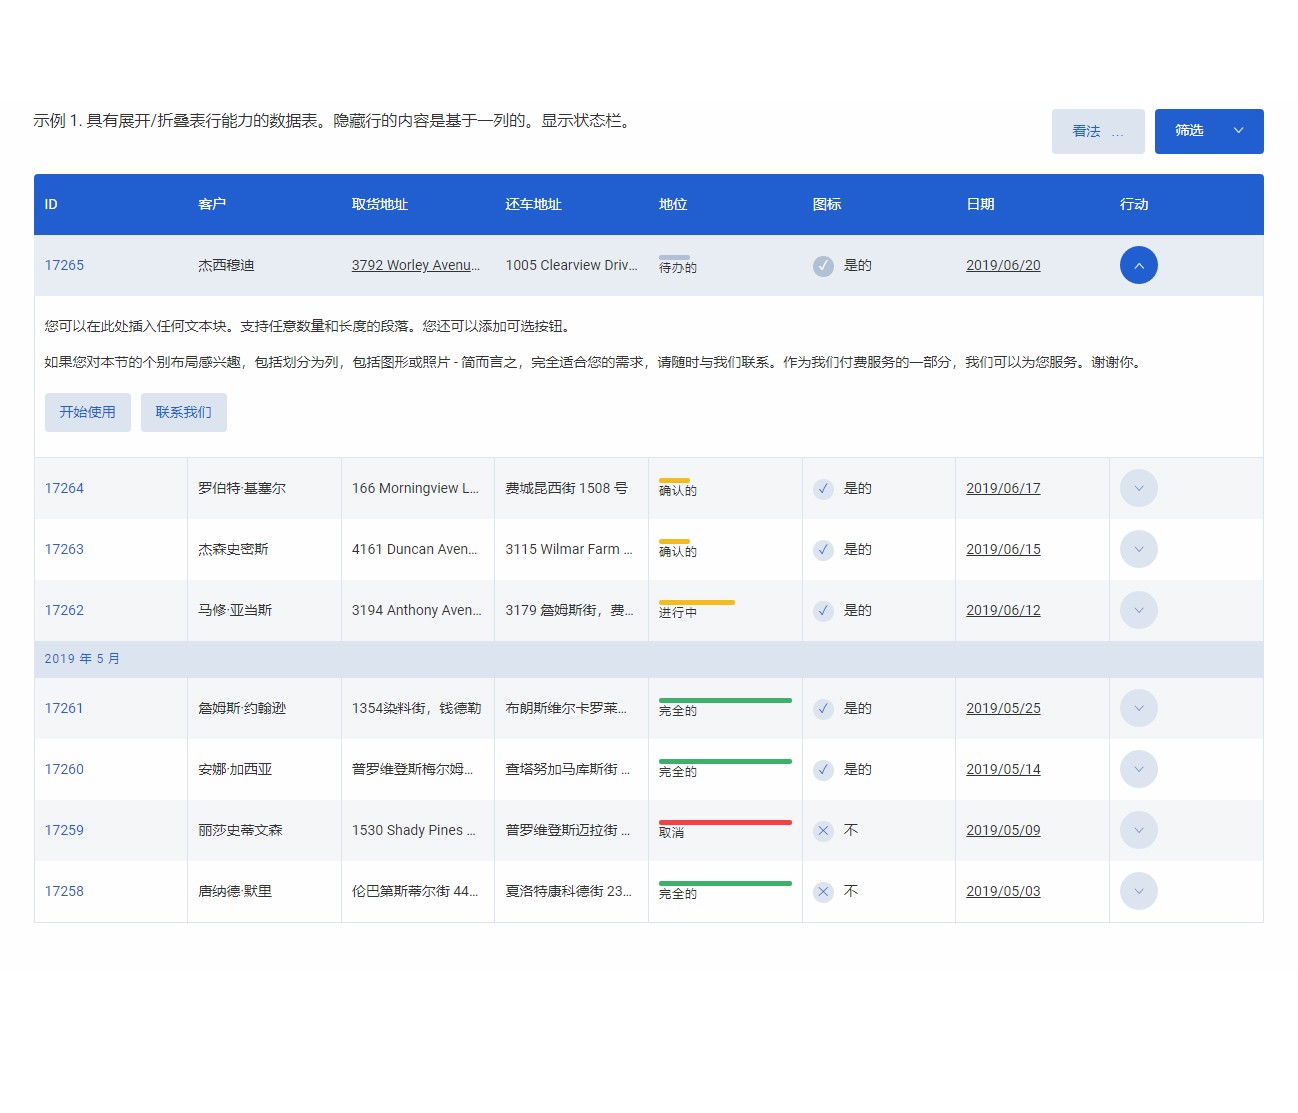Click the address cell 1530 Shady Pines
The height and width of the screenshot is (1113, 1298).
coord(414,830)
